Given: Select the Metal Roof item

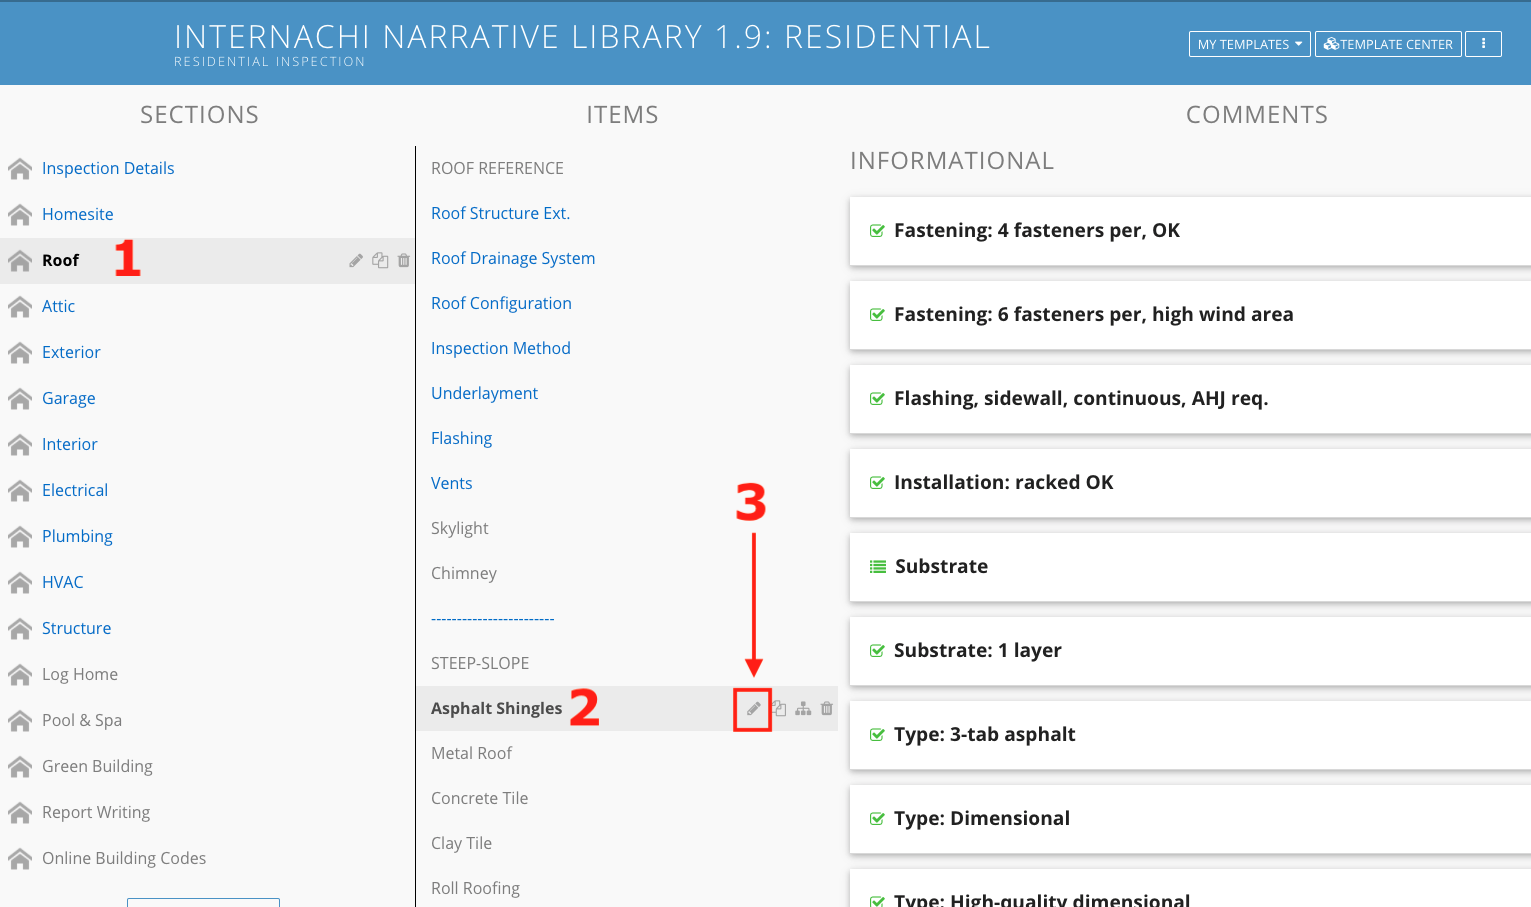Looking at the screenshot, I should coord(471,753).
